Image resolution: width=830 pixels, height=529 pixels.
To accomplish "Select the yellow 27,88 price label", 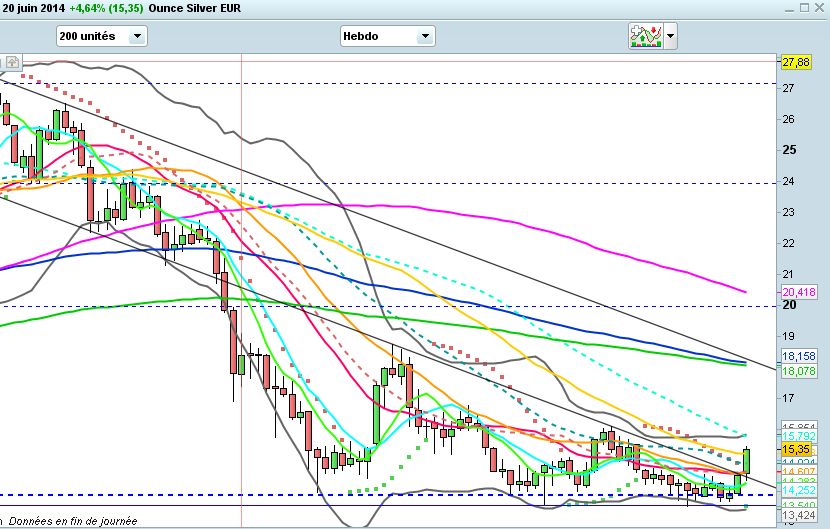I will point(796,62).
